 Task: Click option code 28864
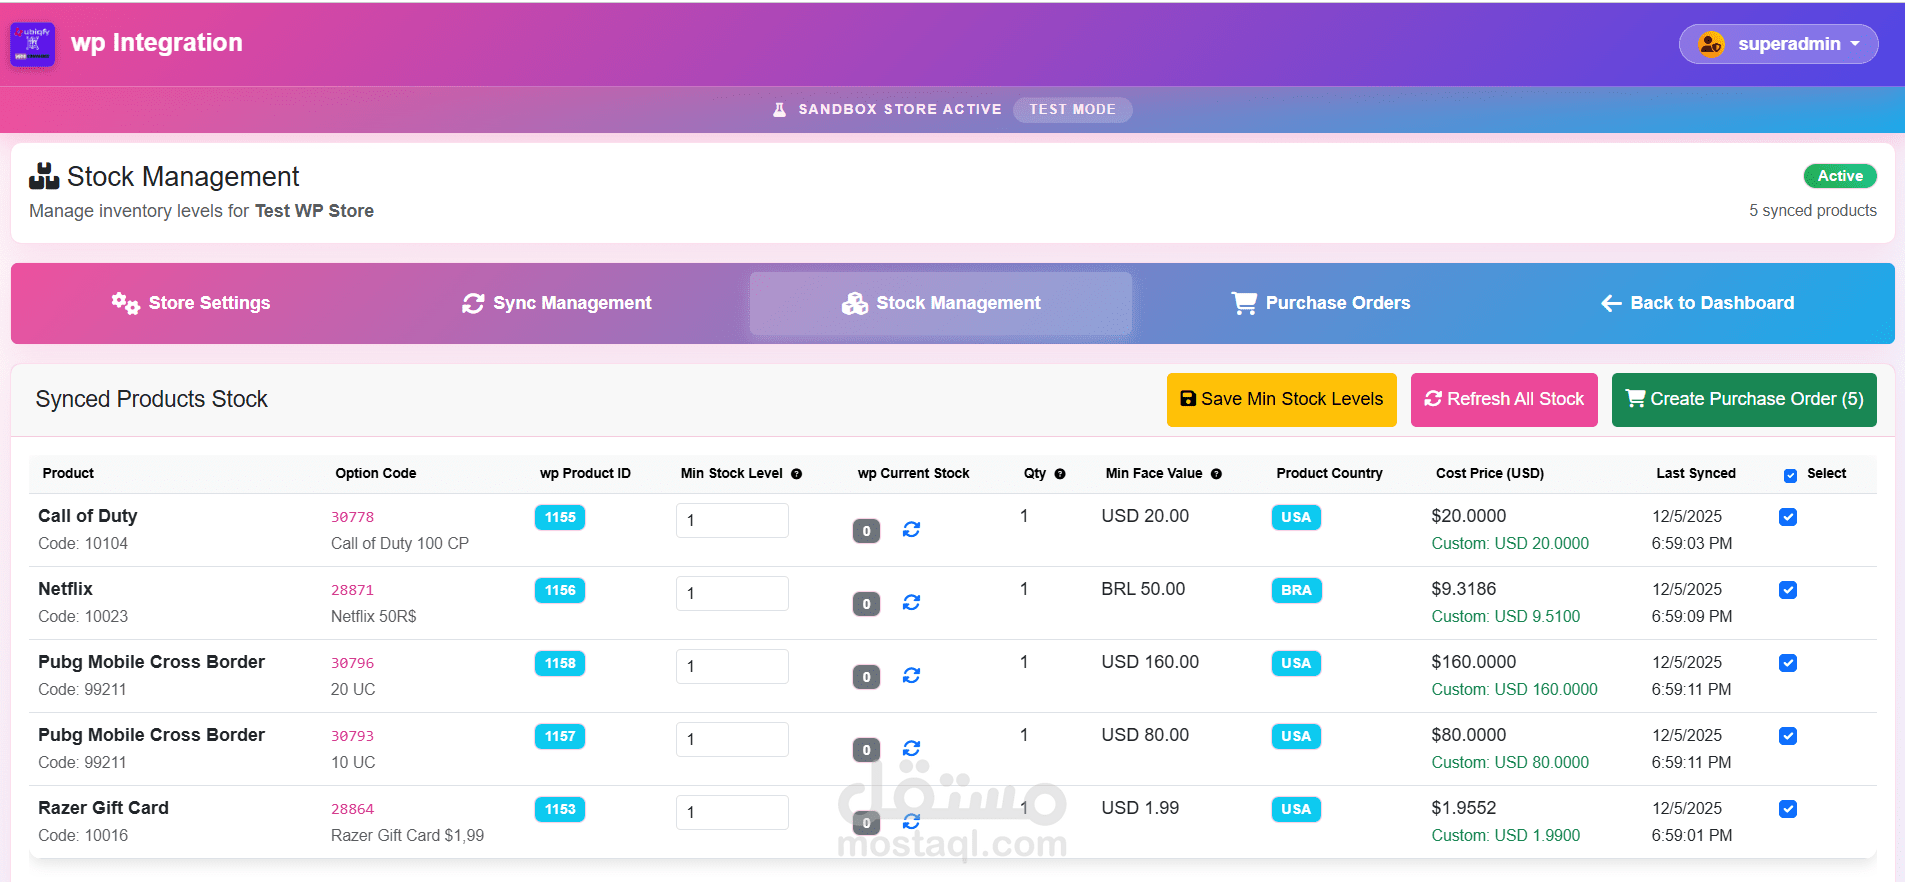[x=352, y=809]
